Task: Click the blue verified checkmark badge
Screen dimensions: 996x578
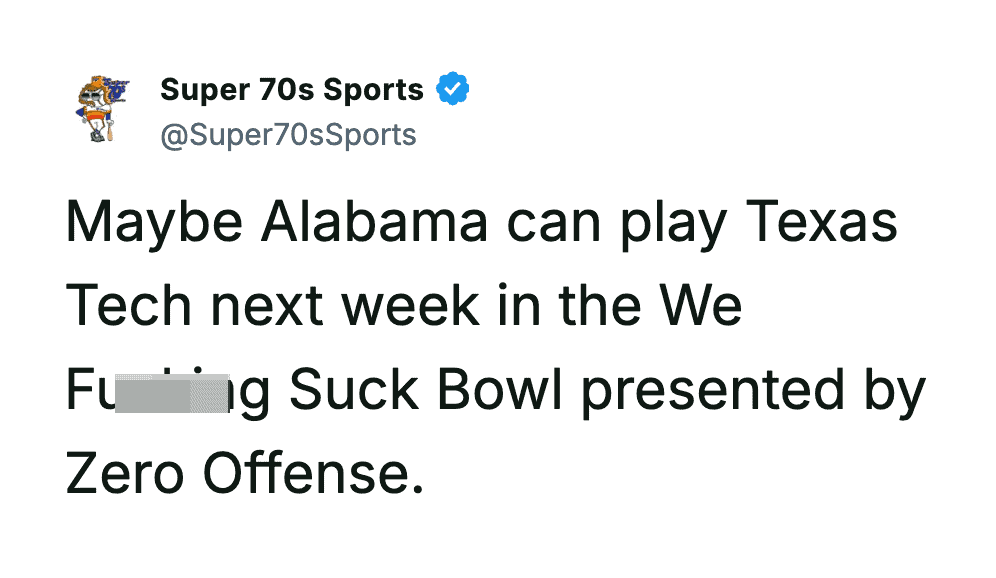Action: pos(453,90)
